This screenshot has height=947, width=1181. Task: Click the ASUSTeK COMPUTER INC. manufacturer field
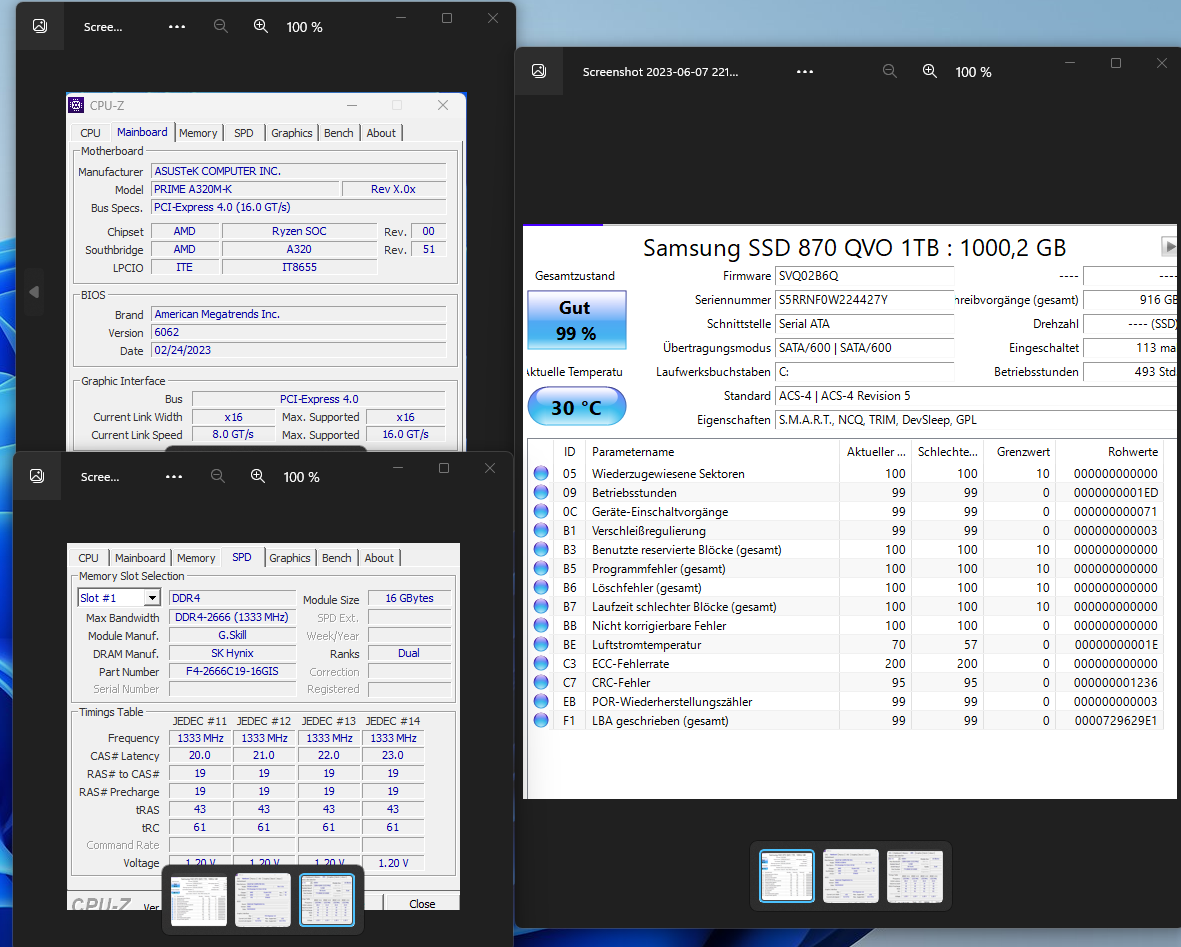(x=299, y=171)
